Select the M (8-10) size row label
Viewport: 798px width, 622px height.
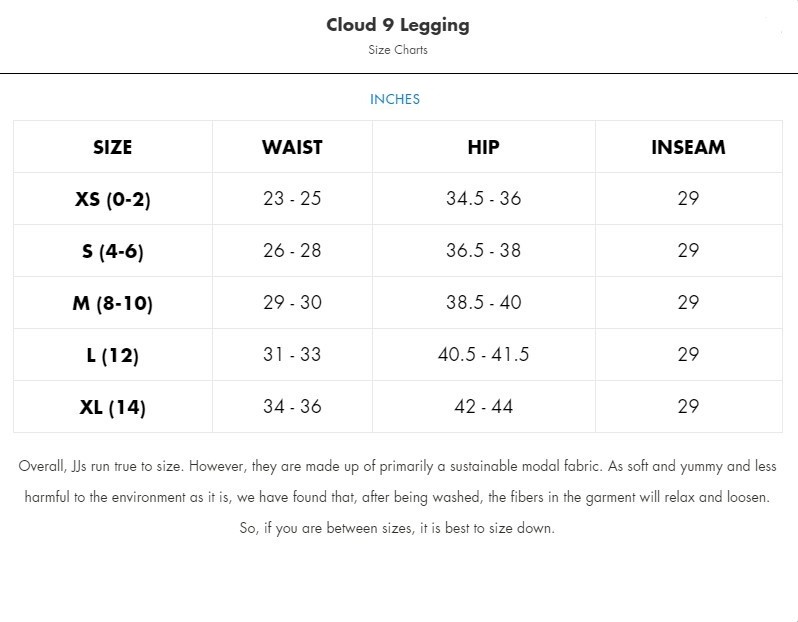tap(112, 303)
